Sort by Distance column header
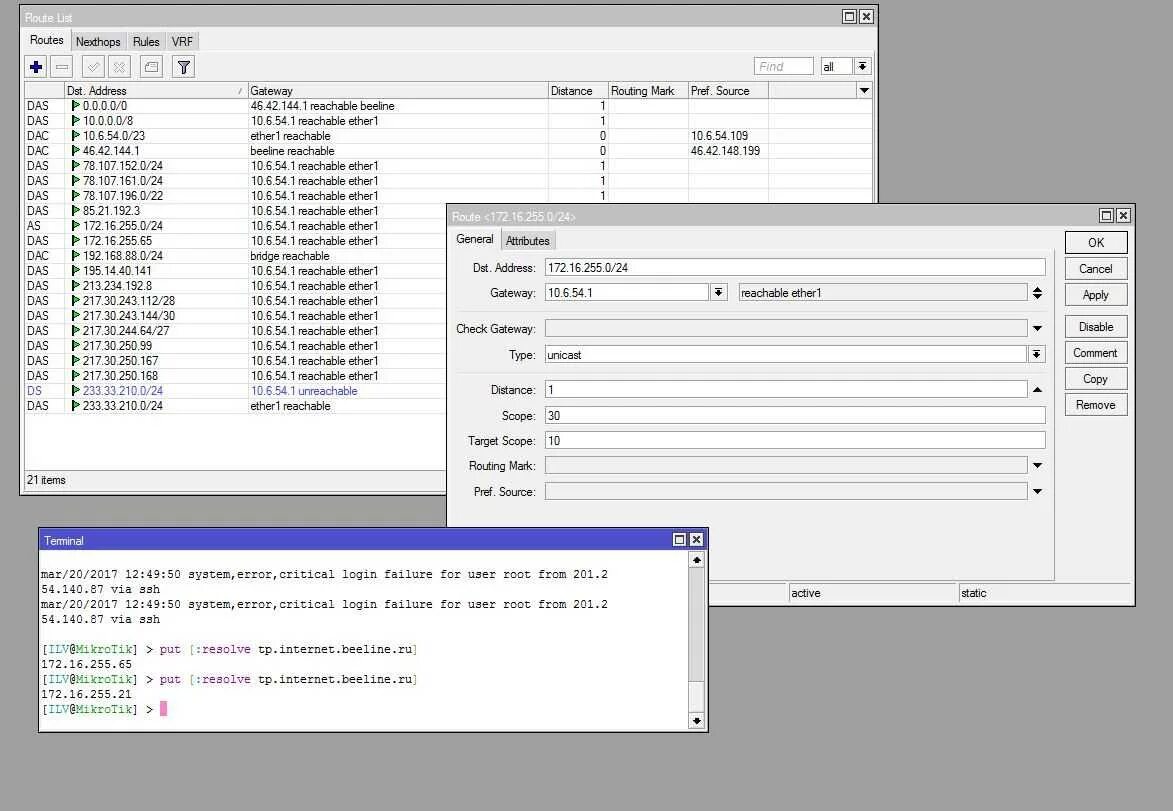This screenshot has width=1173, height=811. click(x=578, y=91)
